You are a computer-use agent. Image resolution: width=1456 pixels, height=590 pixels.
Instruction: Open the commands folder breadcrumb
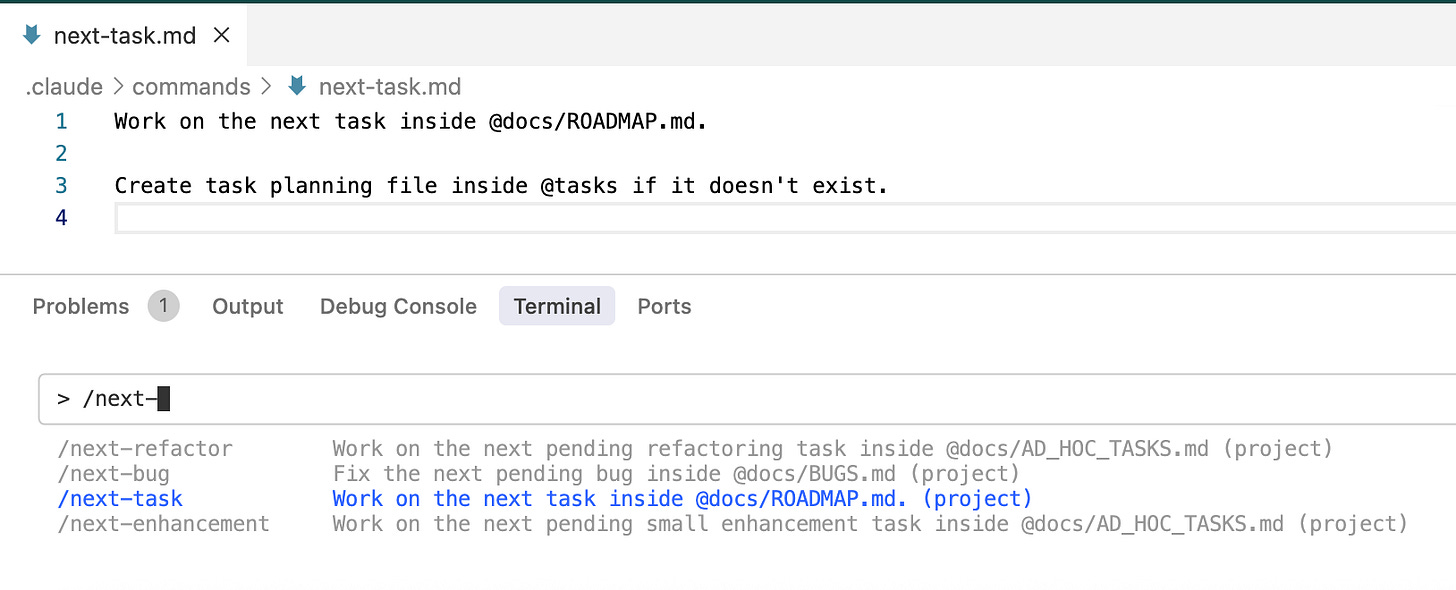point(191,86)
